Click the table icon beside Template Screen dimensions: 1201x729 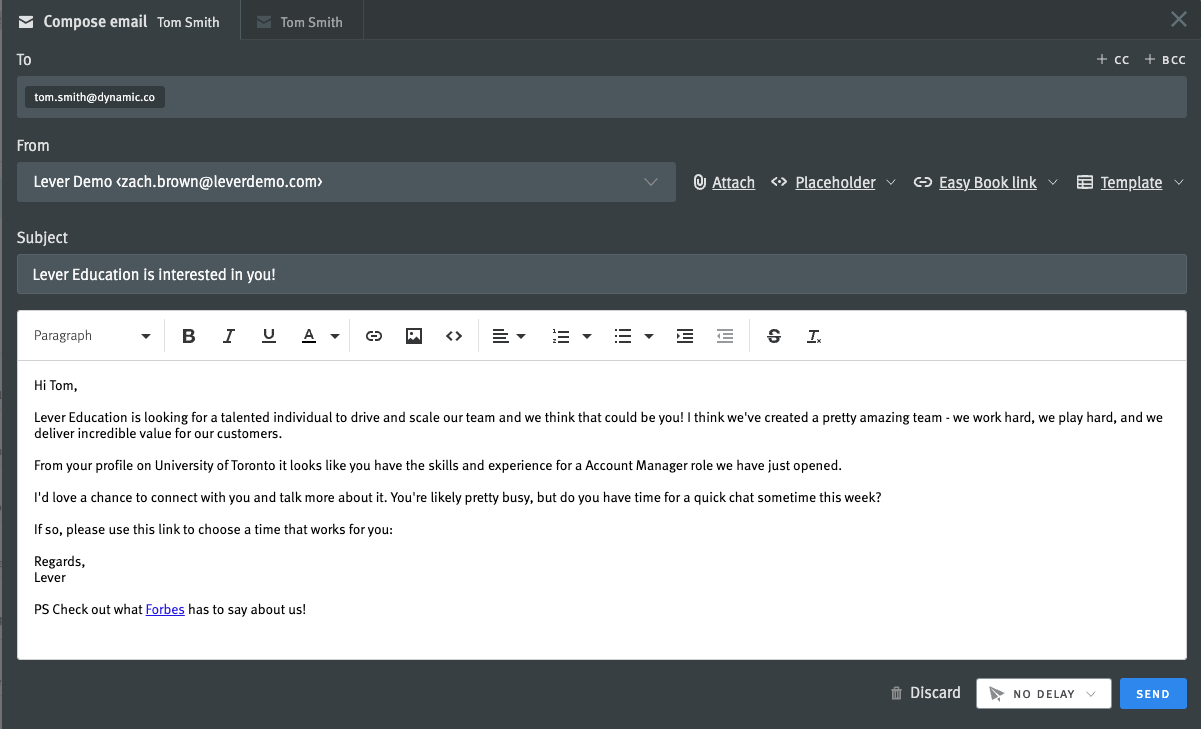click(x=1084, y=182)
